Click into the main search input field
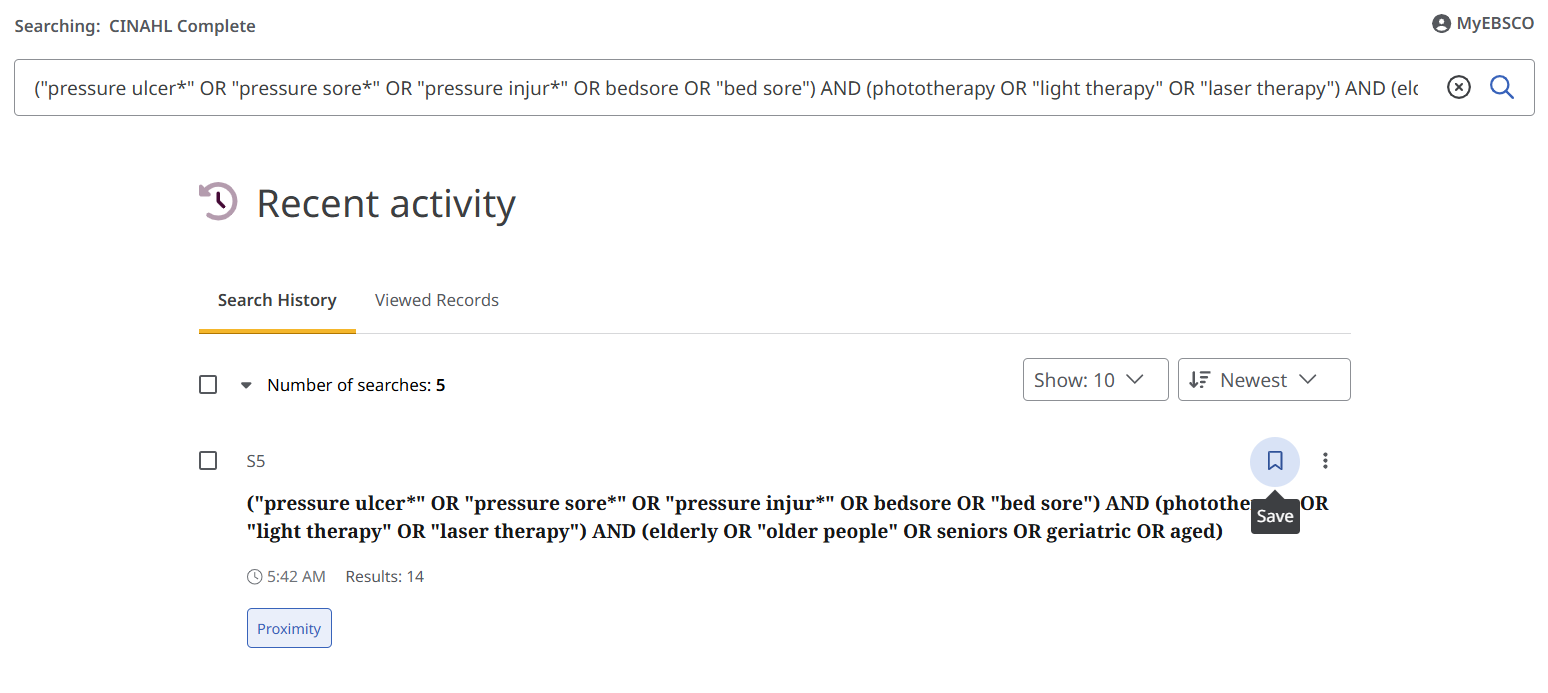 725,88
